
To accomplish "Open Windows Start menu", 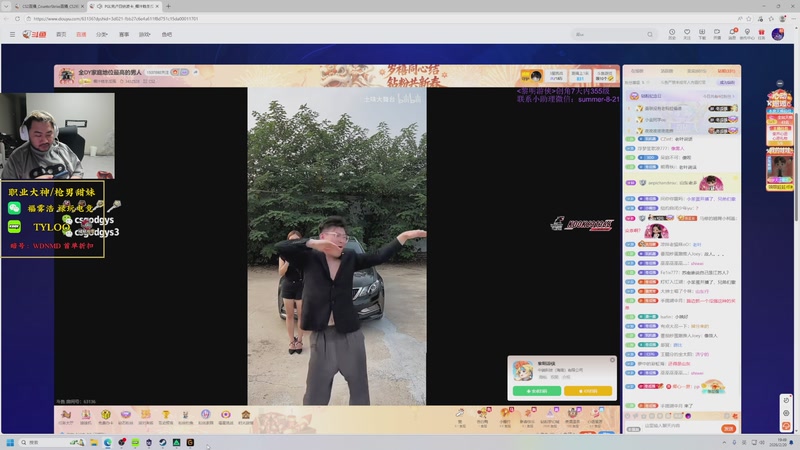I will coord(10,442).
